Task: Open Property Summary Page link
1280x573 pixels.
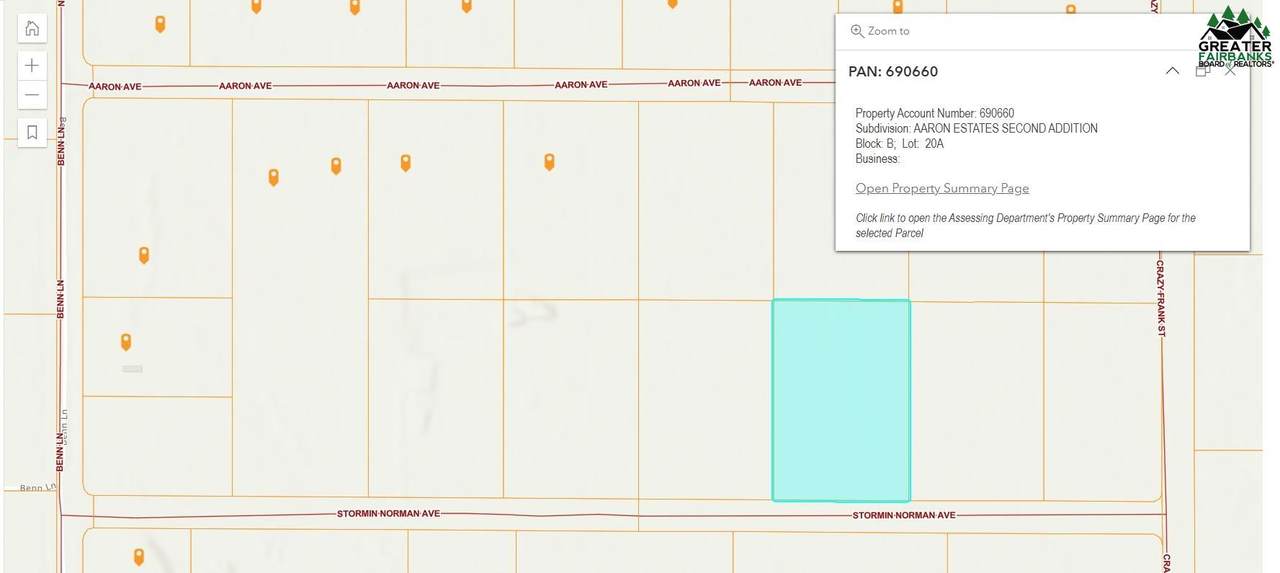Action: [x=942, y=188]
